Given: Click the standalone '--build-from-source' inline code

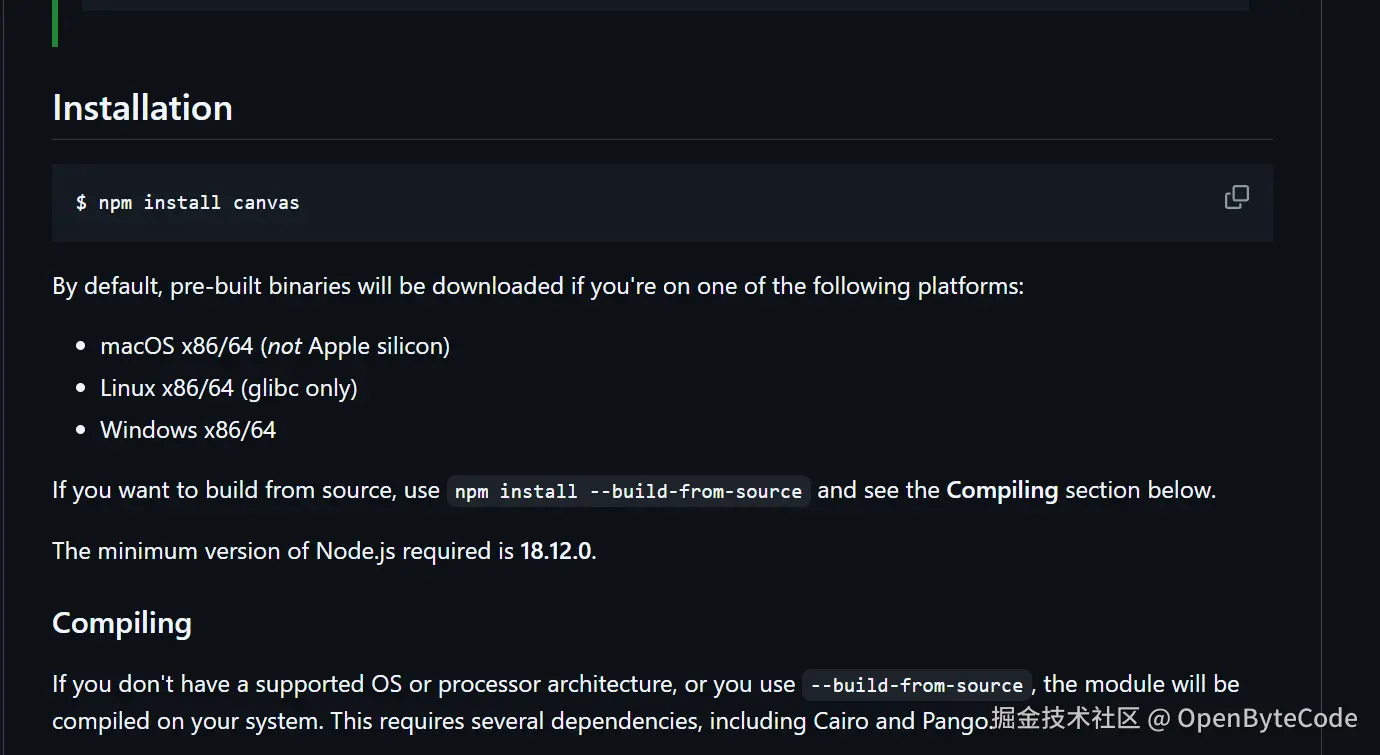Looking at the screenshot, I should coord(916,685).
